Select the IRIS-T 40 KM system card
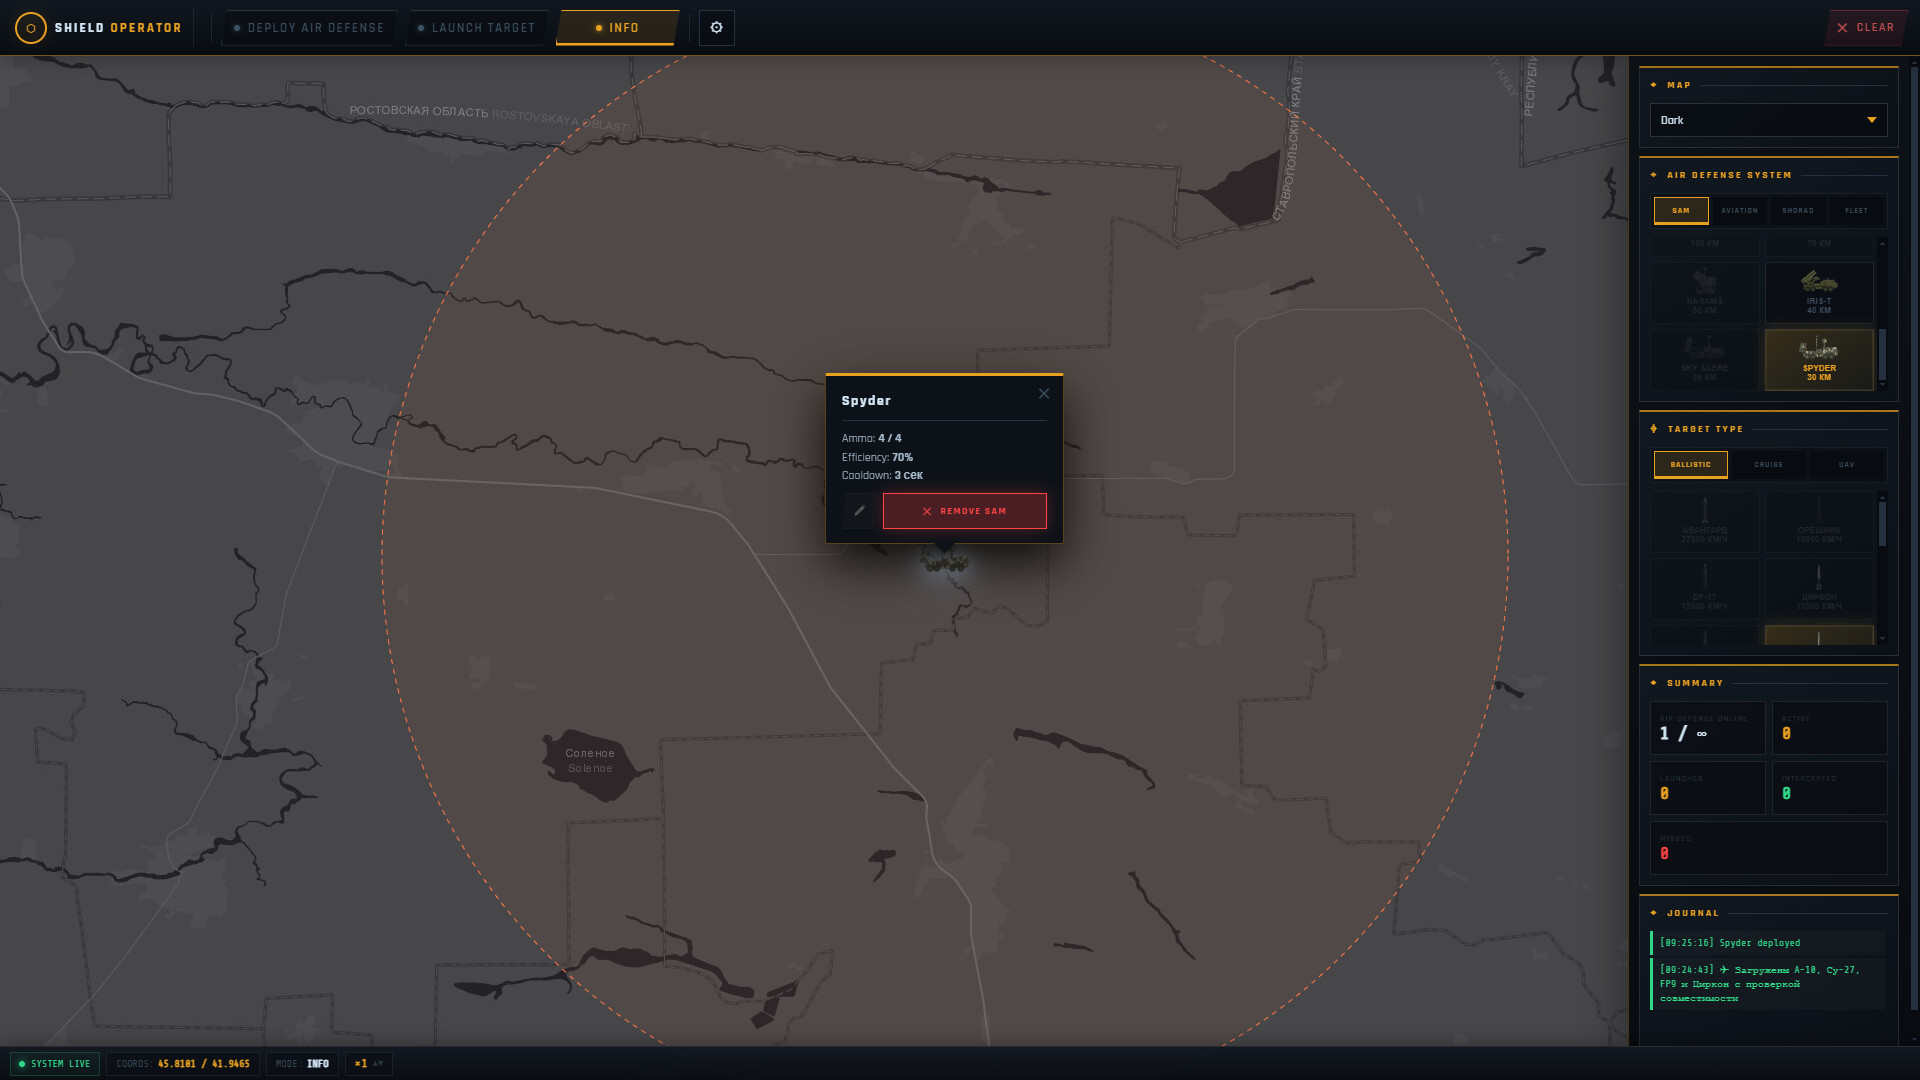Viewport: 1920px width, 1080px height. tap(1819, 292)
